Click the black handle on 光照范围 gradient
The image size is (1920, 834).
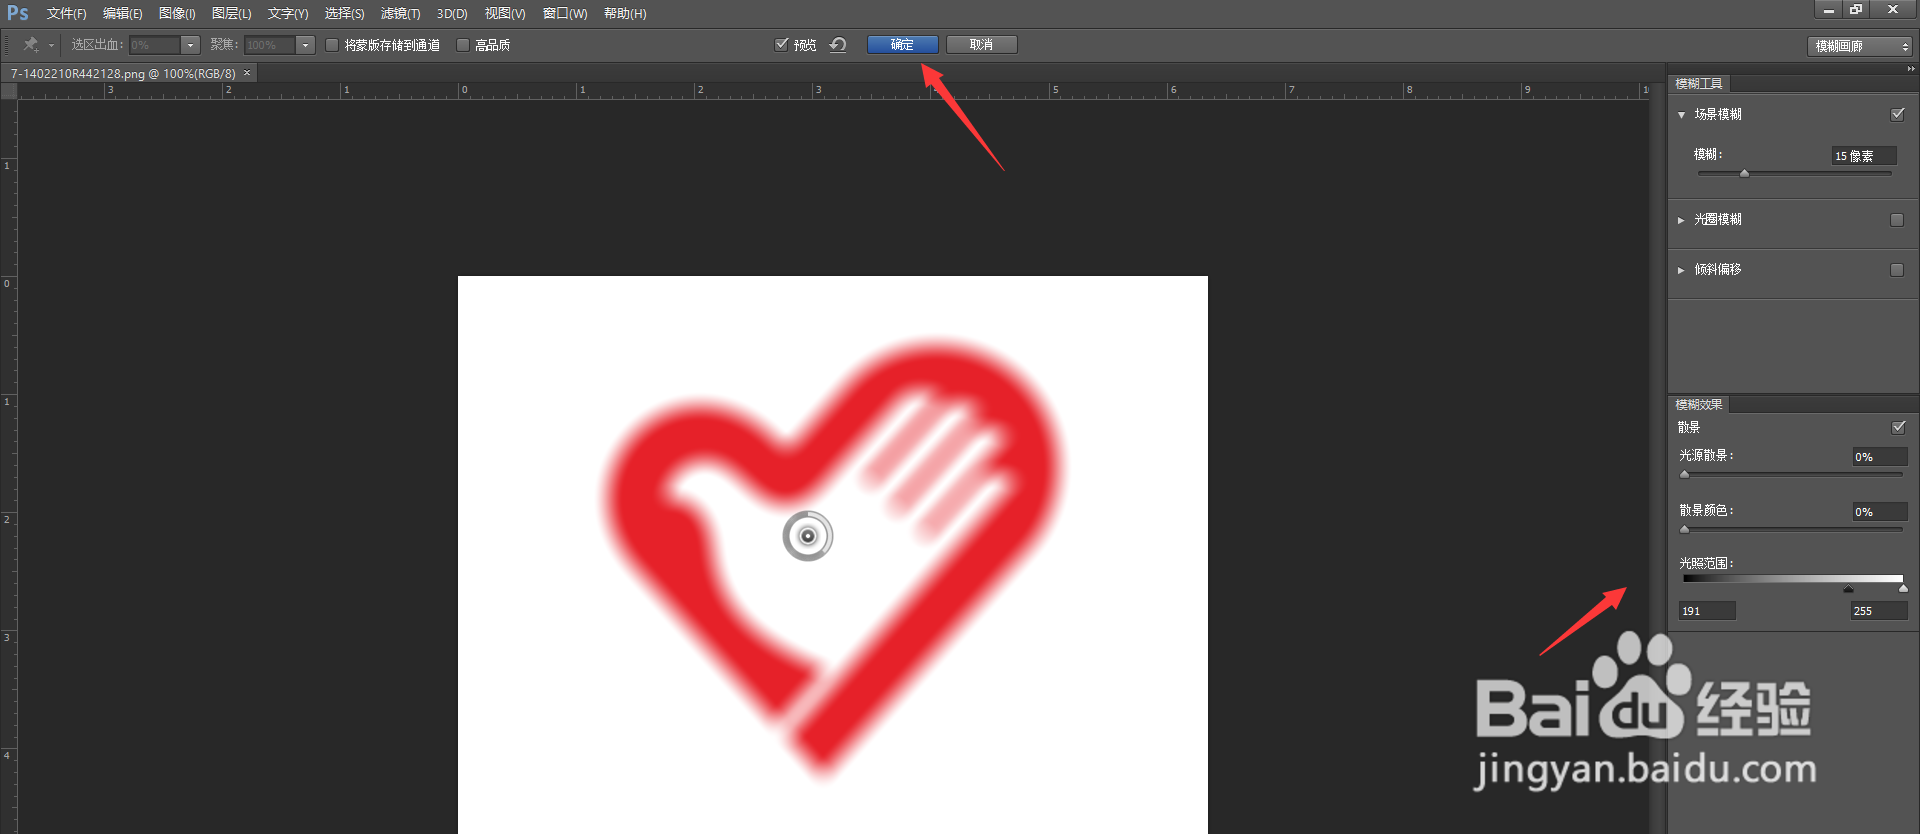1848,589
